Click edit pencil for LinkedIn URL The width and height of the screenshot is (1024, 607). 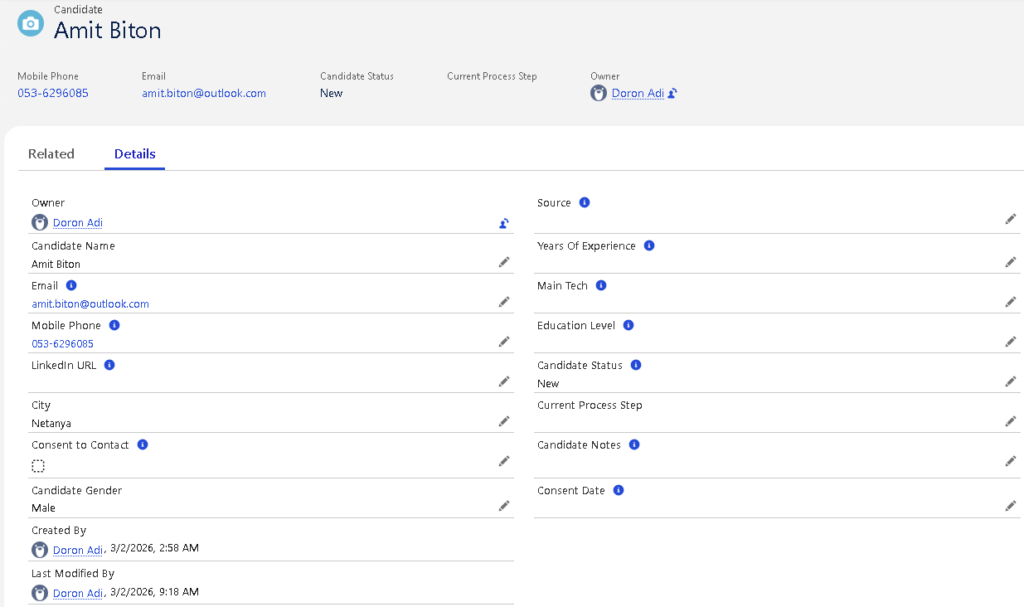tap(504, 382)
